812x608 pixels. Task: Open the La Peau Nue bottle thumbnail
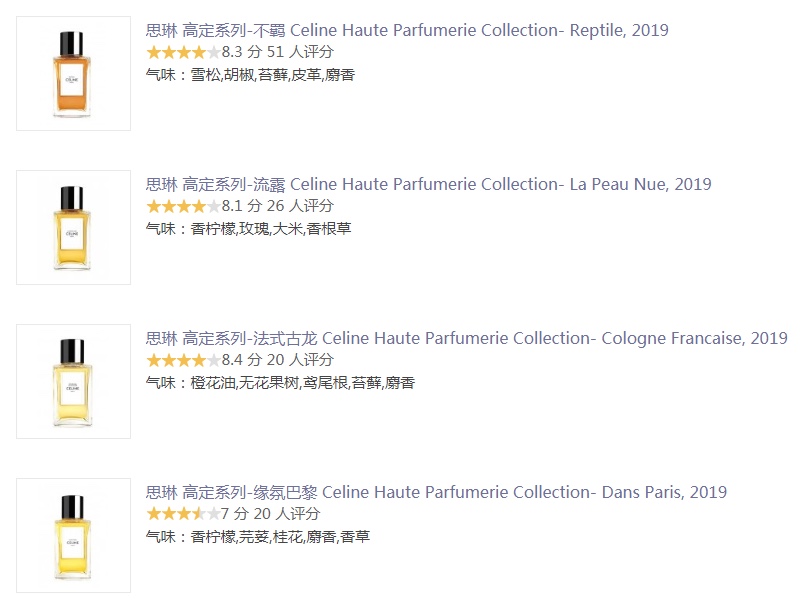point(74,227)
